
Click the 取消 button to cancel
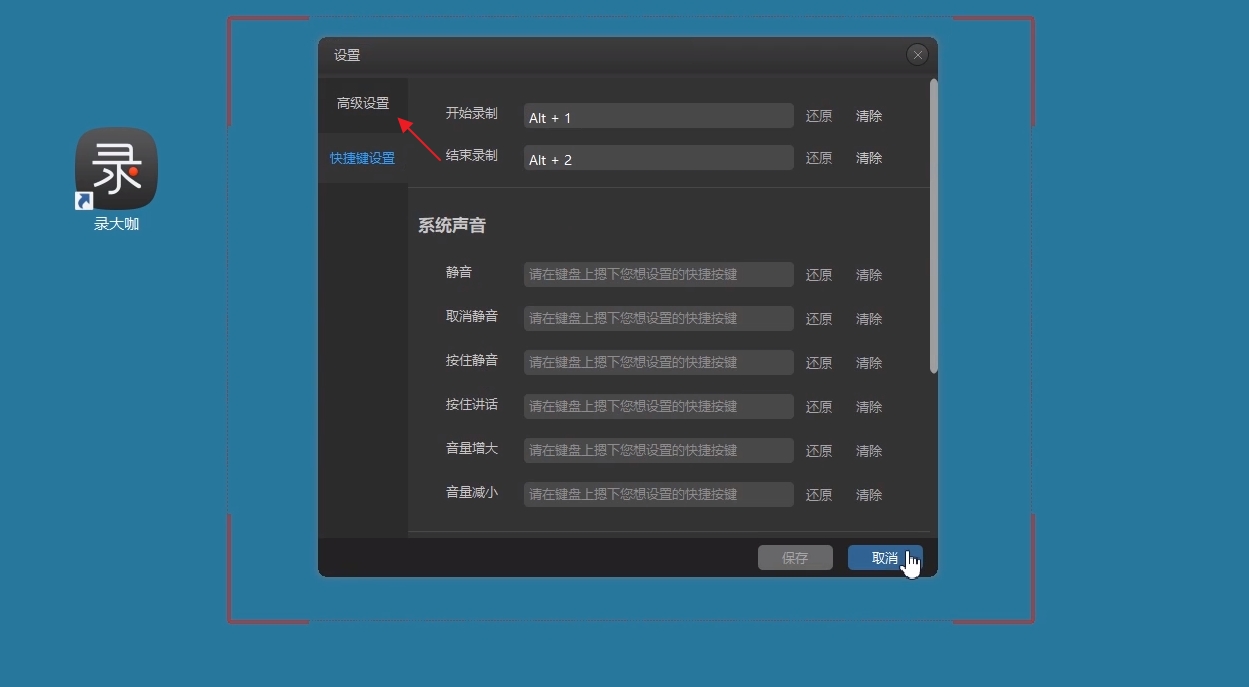tap(884, 557)
